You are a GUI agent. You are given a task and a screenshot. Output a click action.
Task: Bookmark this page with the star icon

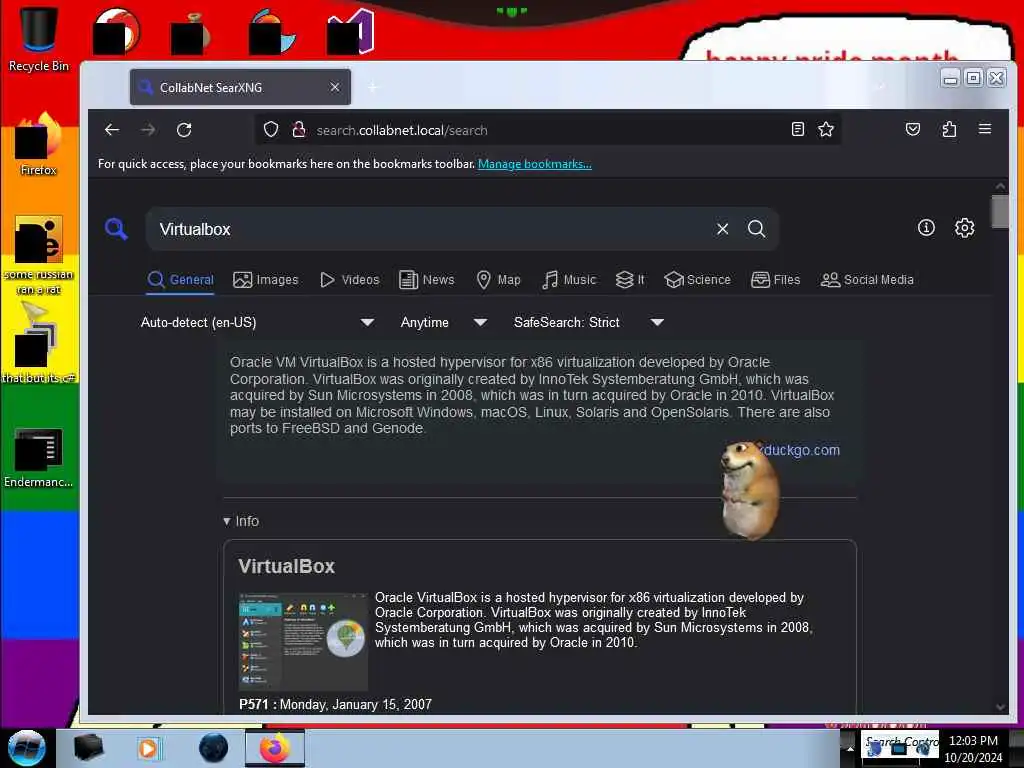pyautogui.click(x=826, y=129)
